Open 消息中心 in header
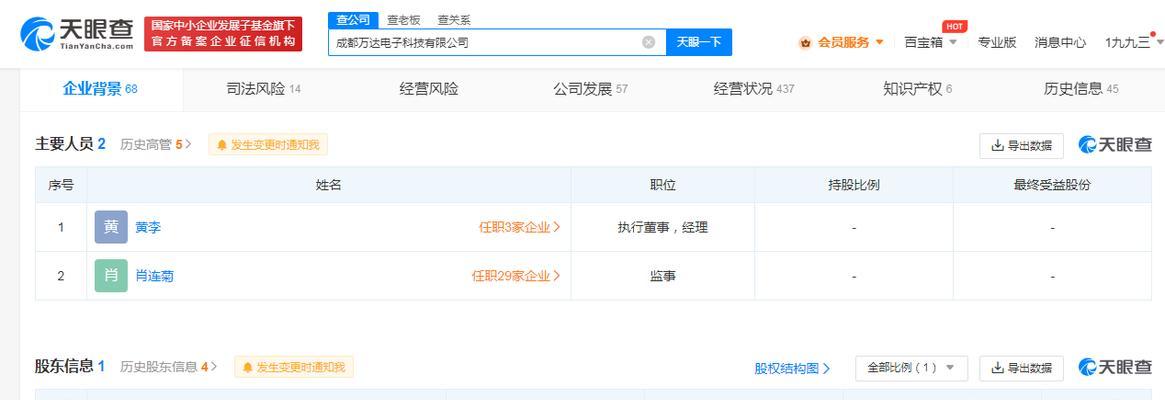The image size is (1165, 400). (1059, 42)
